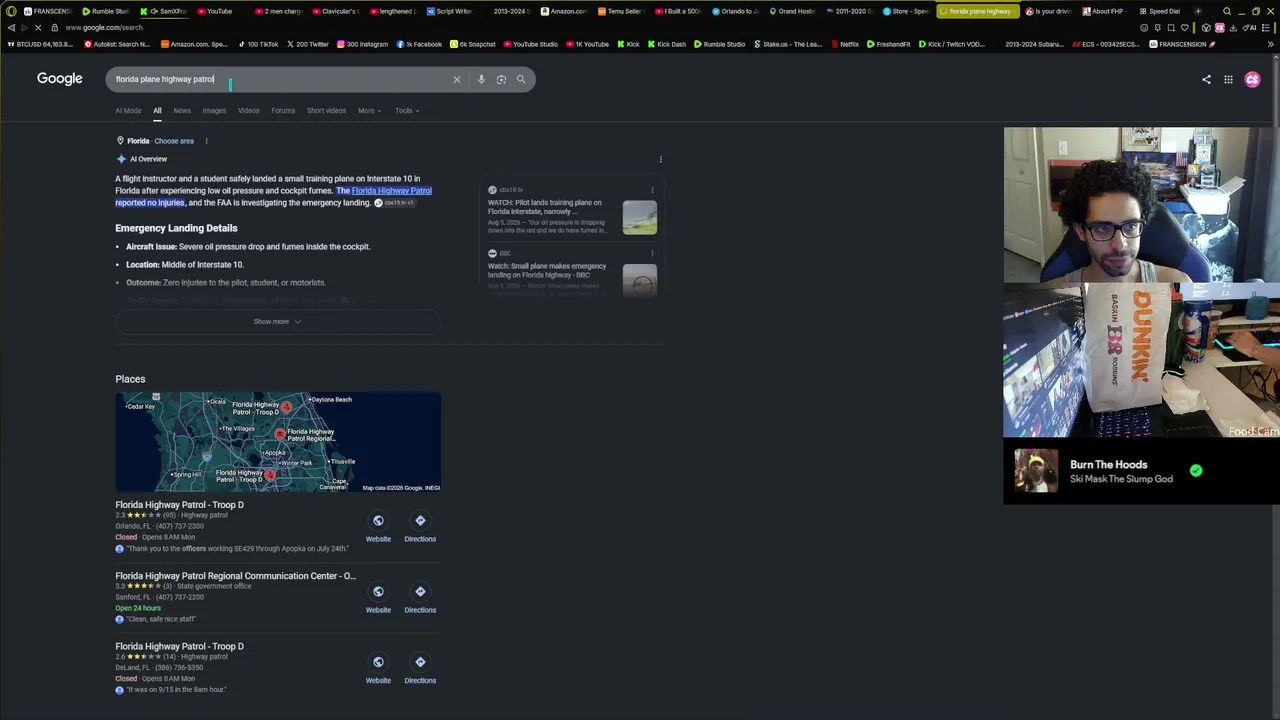
Task: Open options menu for the cbs19.tv source card
Action: (652, 190)
